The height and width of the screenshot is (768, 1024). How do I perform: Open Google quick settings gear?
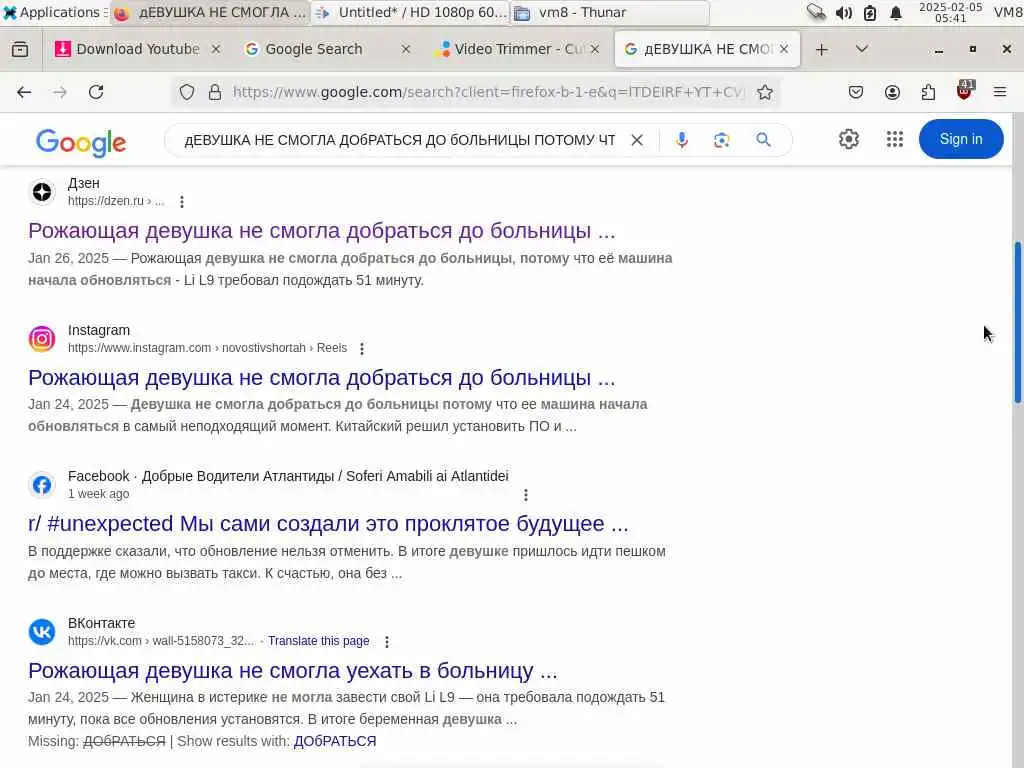click(x=848, y=139)
